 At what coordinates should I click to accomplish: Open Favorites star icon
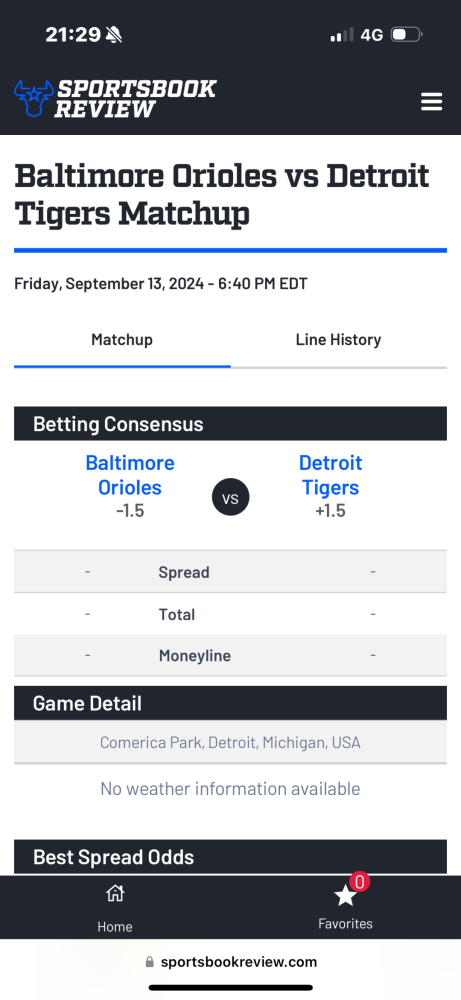345,896
